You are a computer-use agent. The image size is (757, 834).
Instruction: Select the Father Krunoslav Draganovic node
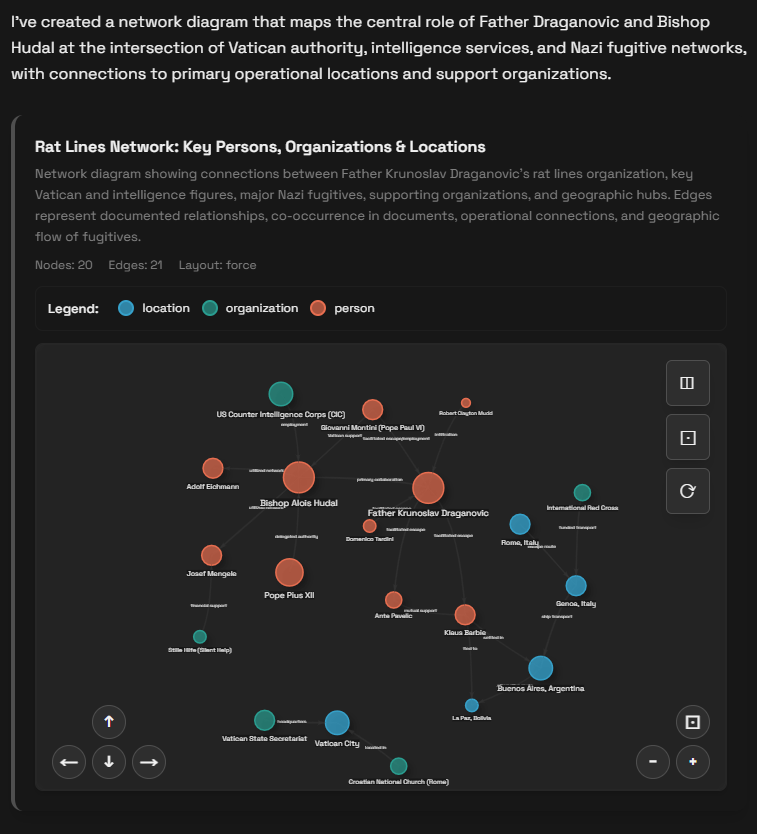click(428, 488)
